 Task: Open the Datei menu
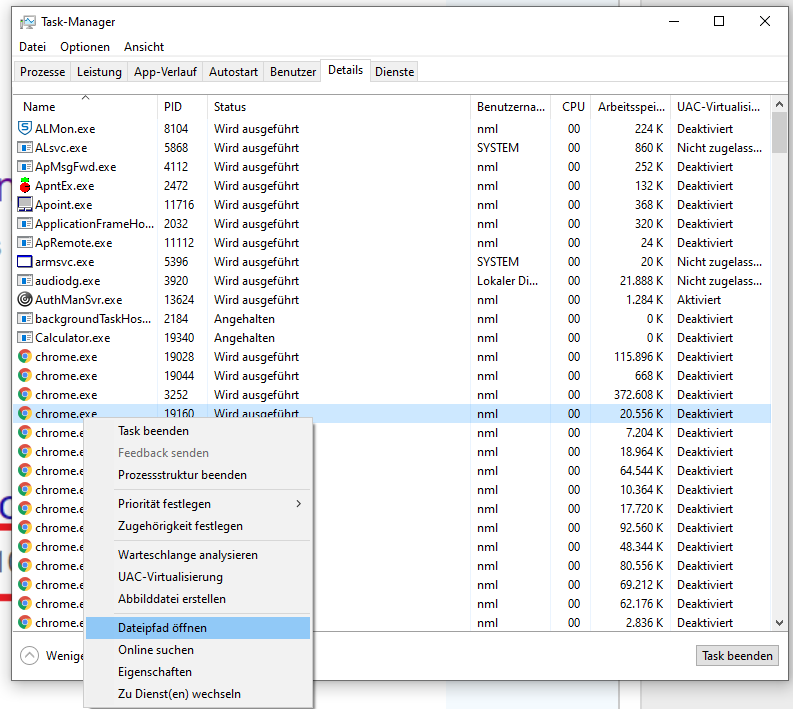point(32,47)
